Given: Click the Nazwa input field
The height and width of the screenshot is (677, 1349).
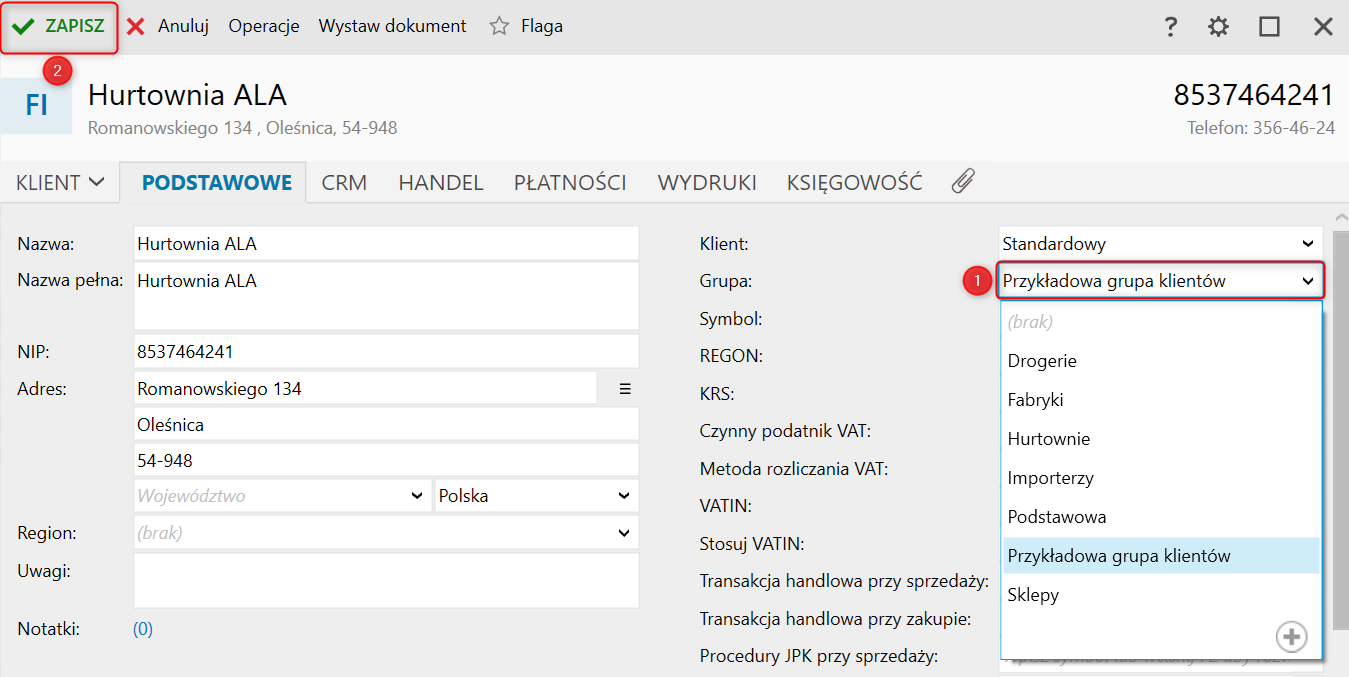Looking at the screenshot, I should pos(386,244).
